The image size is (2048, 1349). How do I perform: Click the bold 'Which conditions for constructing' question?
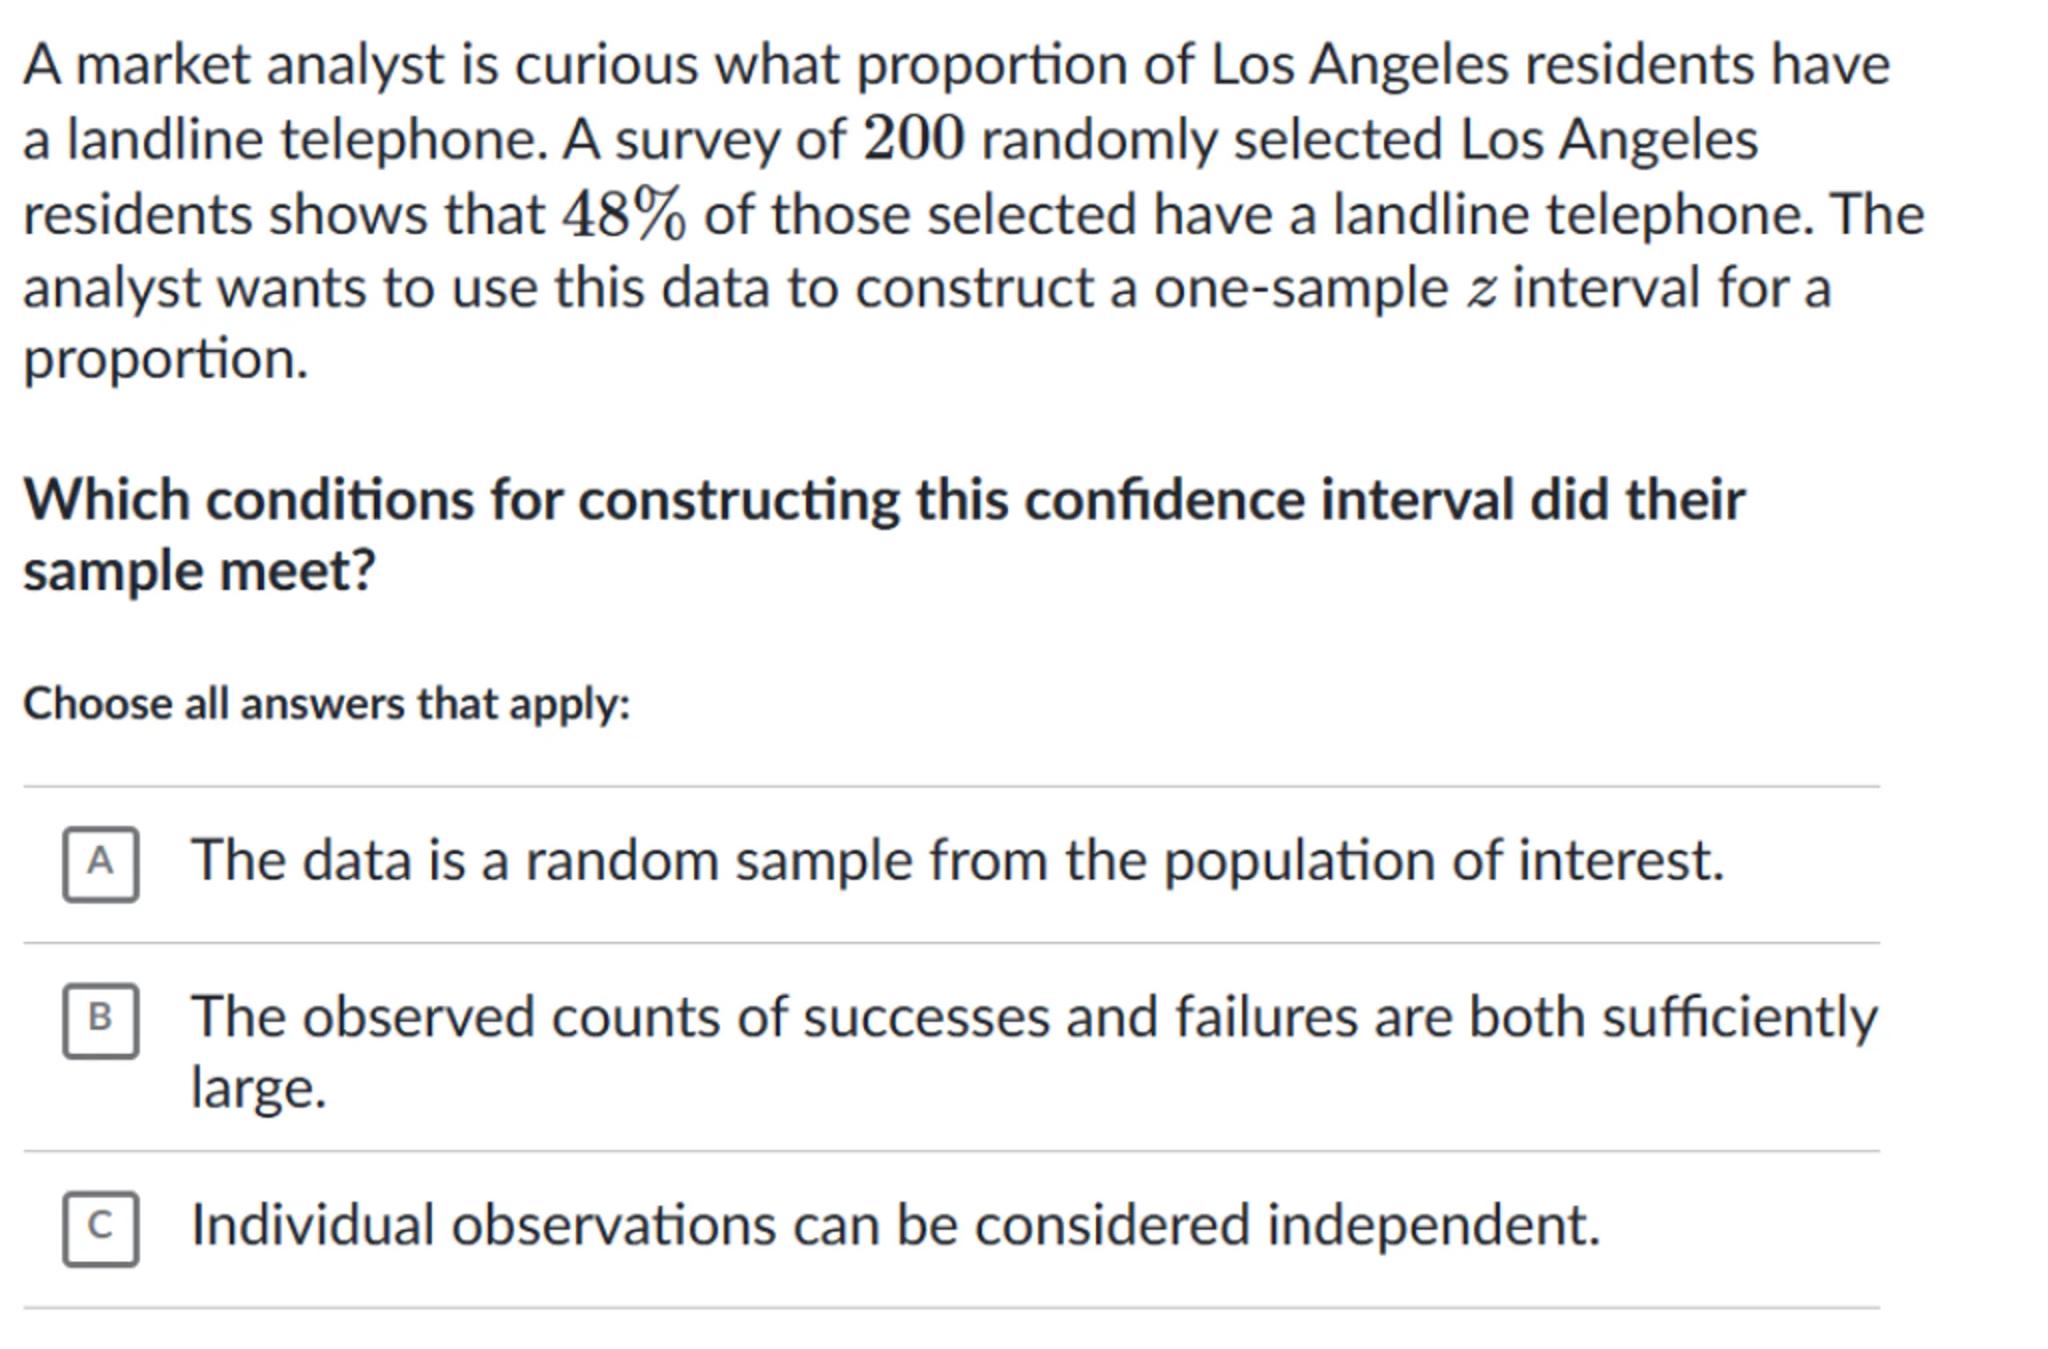pyautogui.click(x=883, y=499)
